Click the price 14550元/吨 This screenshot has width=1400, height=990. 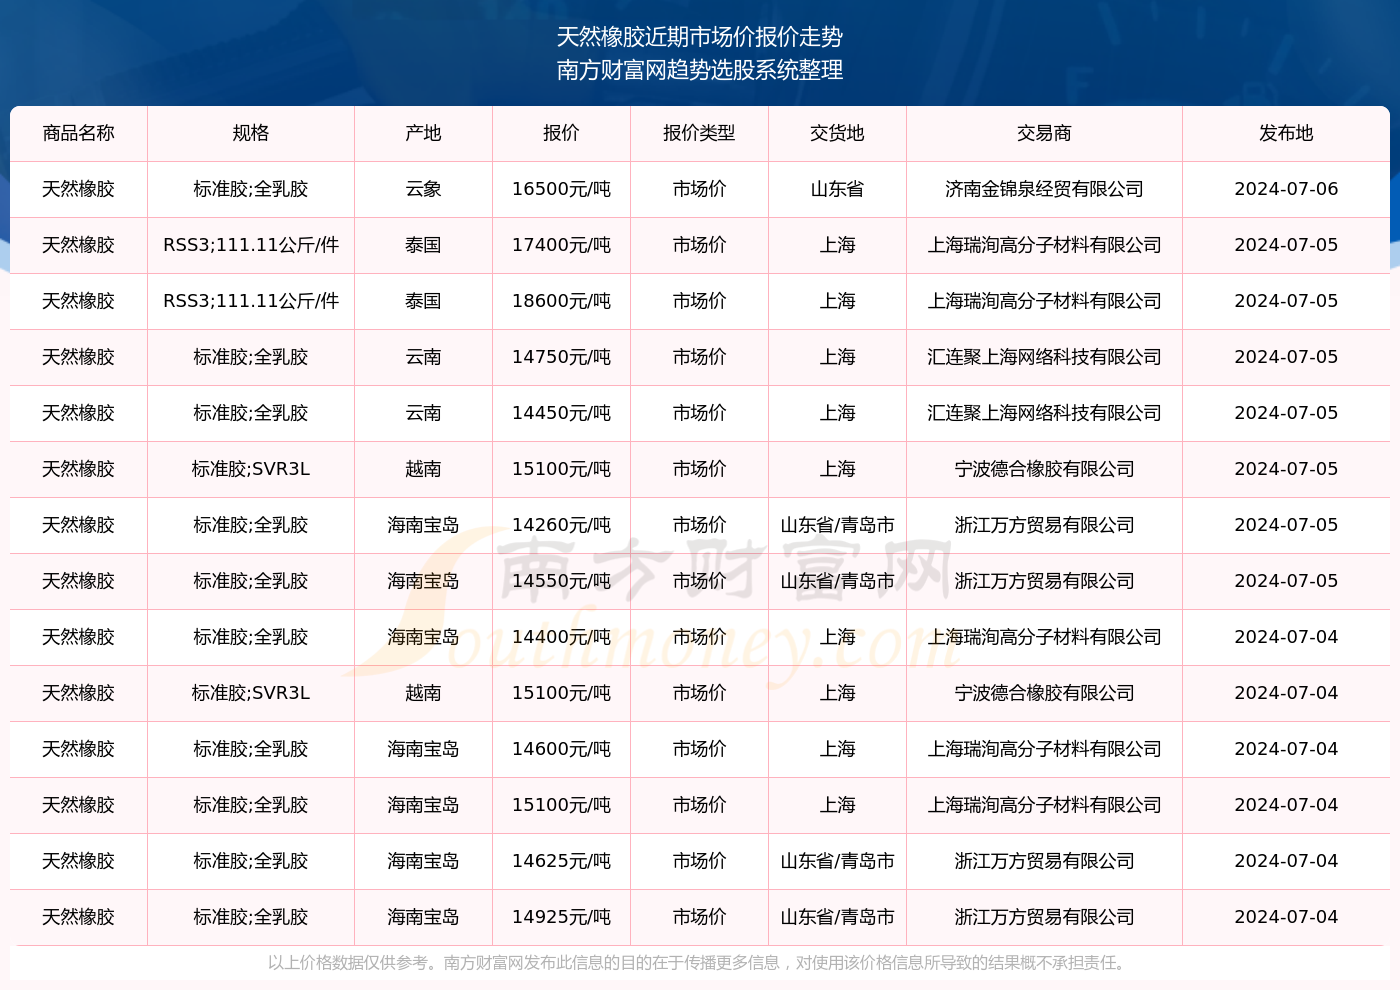561,581
